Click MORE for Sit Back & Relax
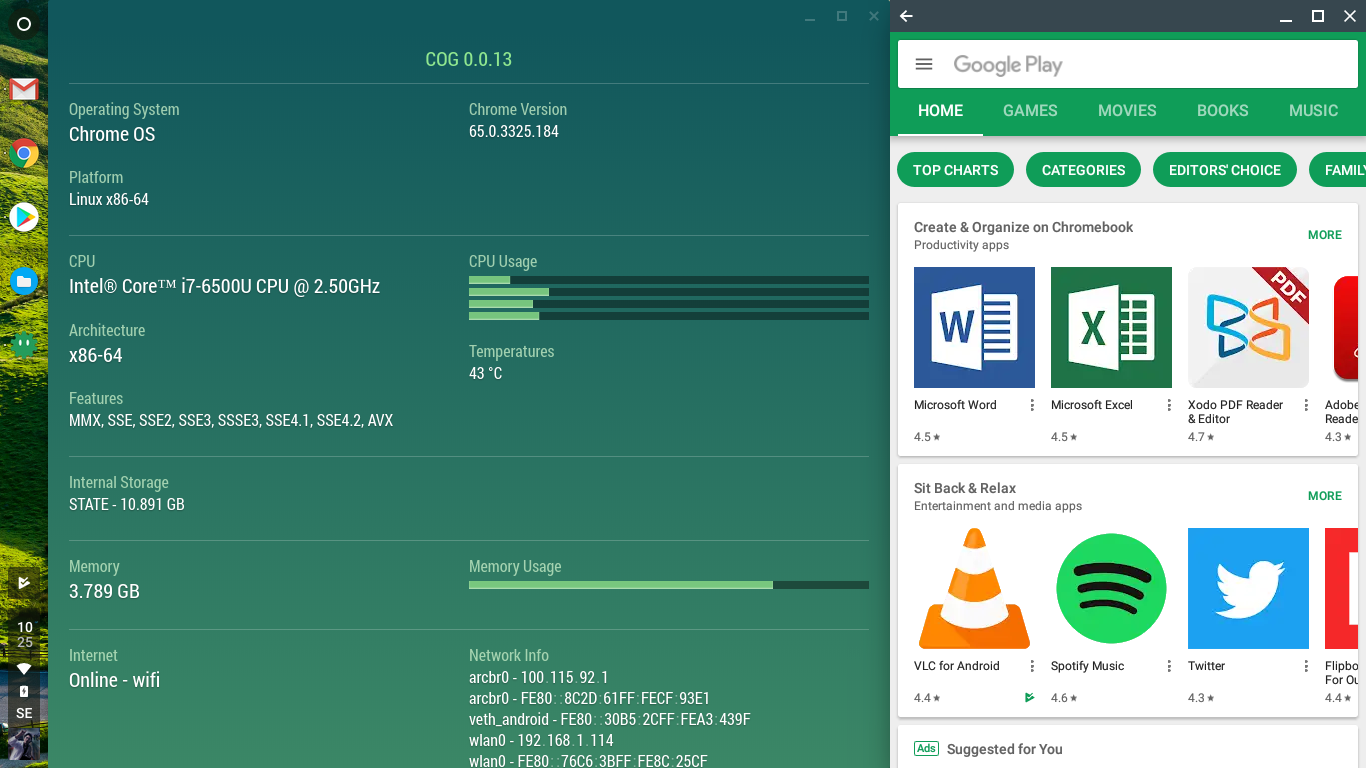The image size is (1366, 768). (x=1325, y=496)
